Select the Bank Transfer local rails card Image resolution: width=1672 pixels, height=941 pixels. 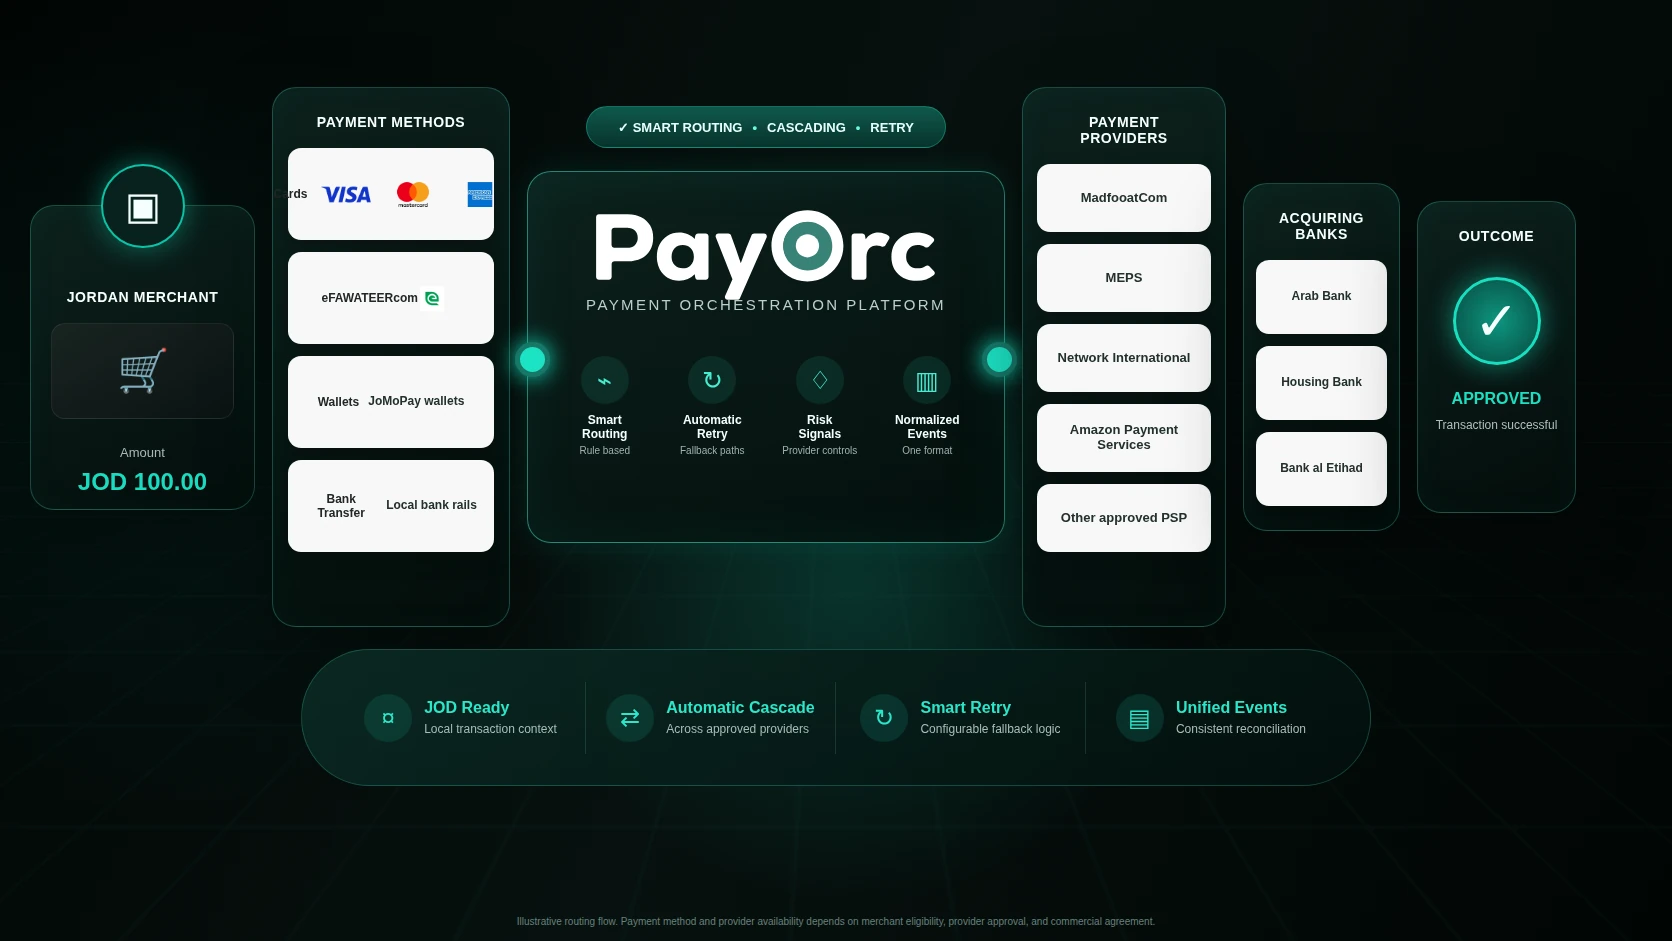click(x=391, y=506)
